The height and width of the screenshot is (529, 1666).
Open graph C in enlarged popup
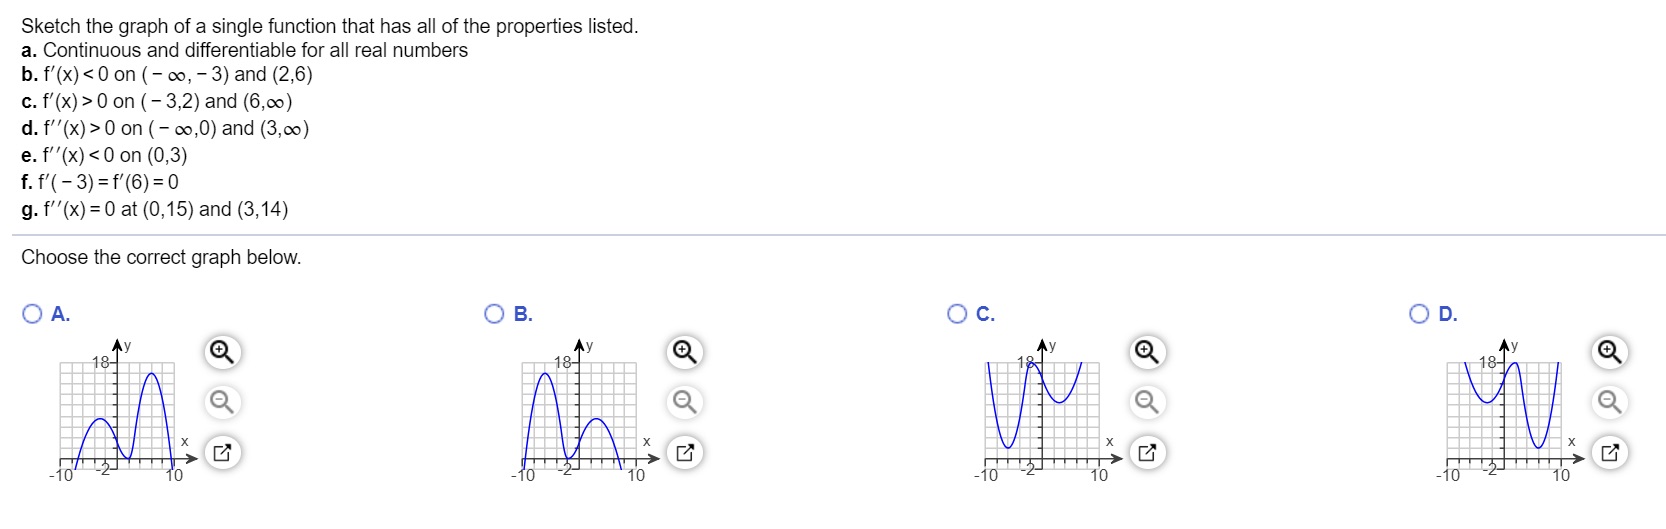[1148, 453]
